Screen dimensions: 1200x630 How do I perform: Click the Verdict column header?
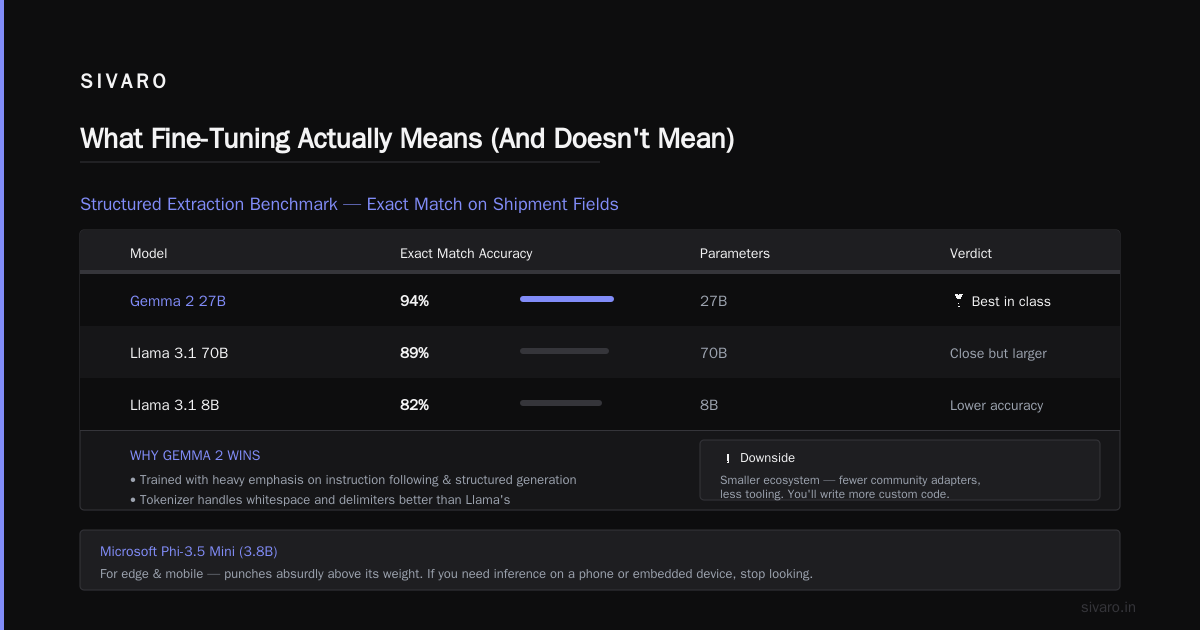(x=971, y=253)
